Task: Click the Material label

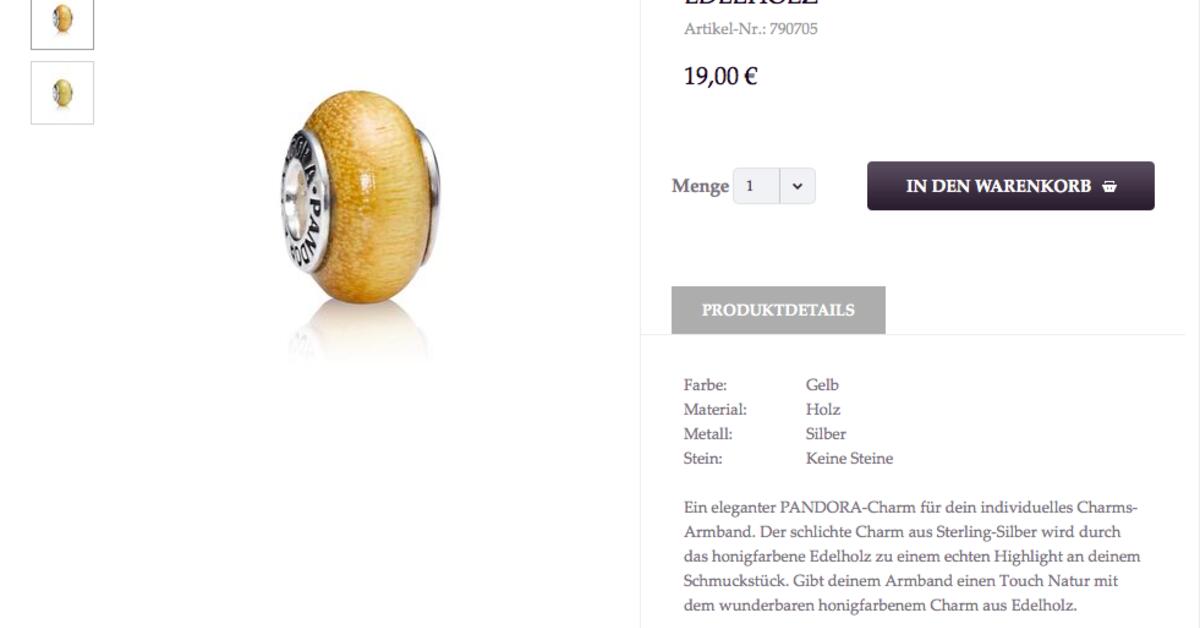Action: point(715,409)
